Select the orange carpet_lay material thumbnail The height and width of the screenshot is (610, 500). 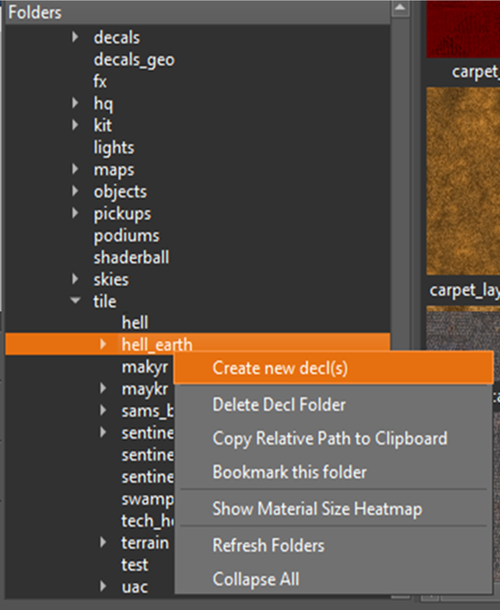[x=463, y=181]
